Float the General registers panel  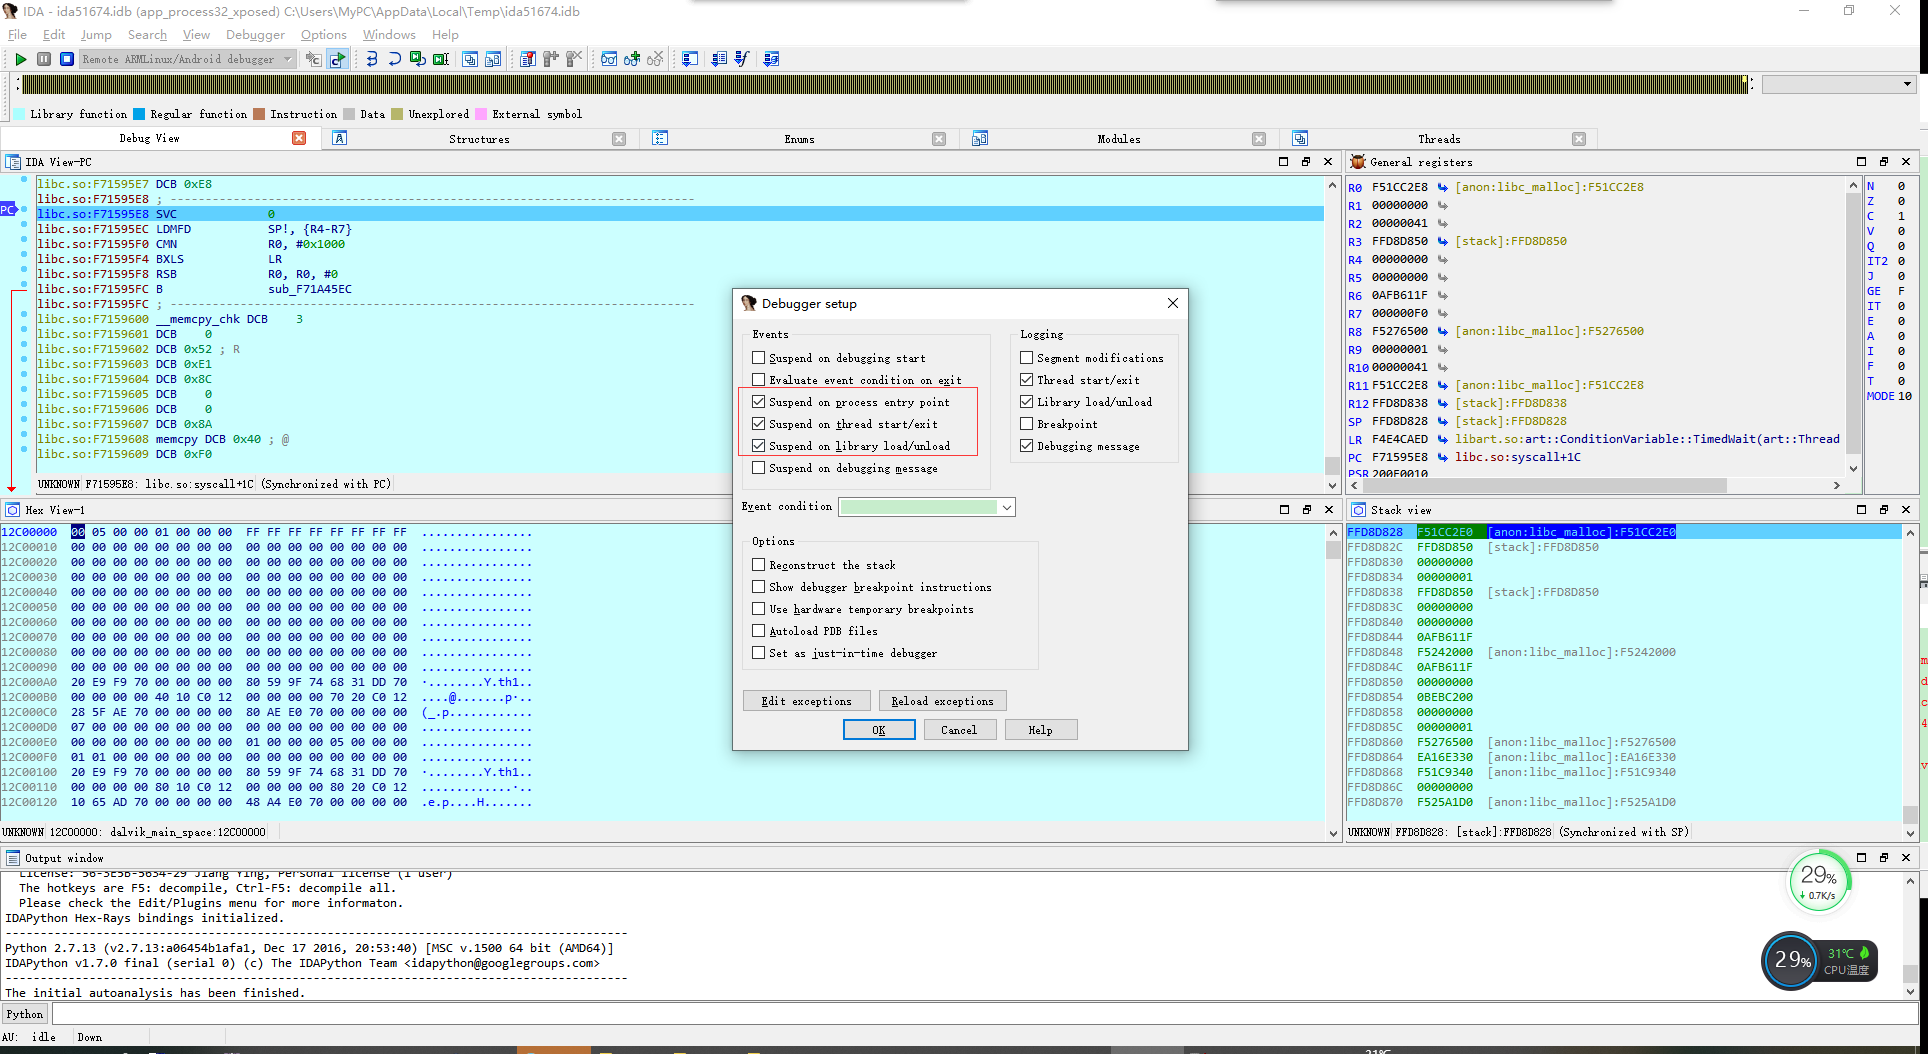tap(1883, 161)
